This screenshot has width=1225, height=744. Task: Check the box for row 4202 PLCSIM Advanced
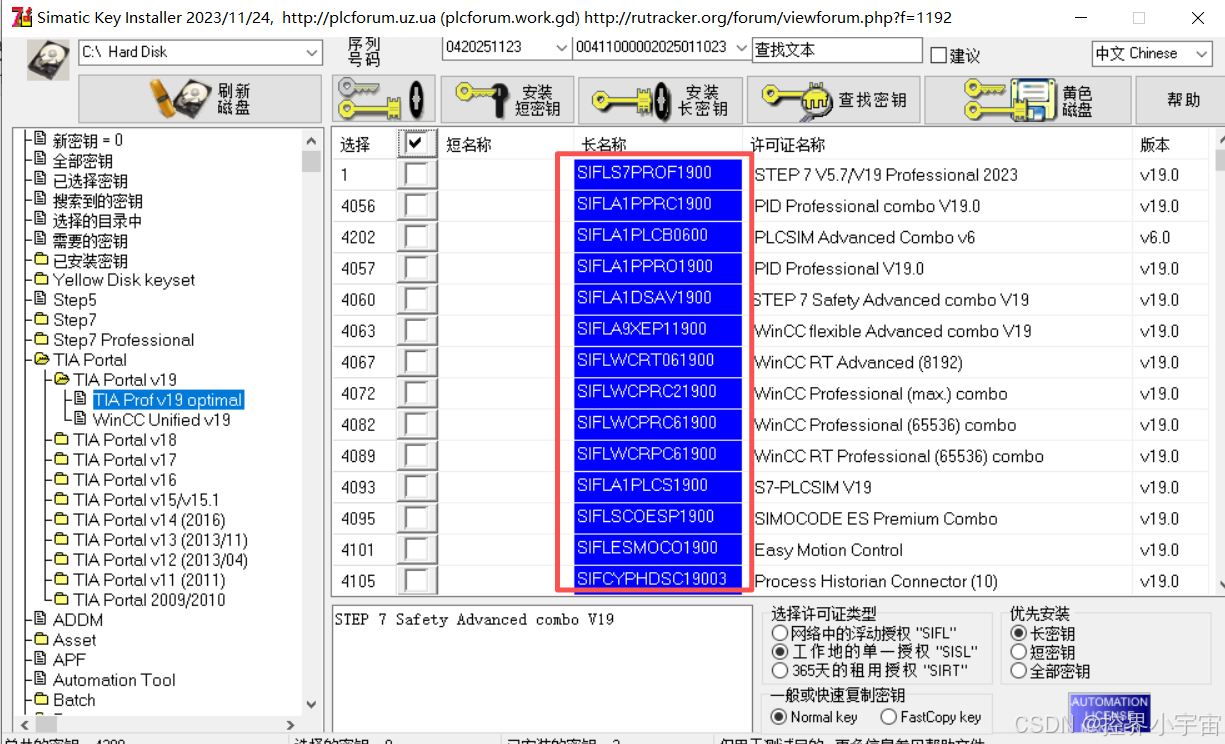tap(416, 237)
